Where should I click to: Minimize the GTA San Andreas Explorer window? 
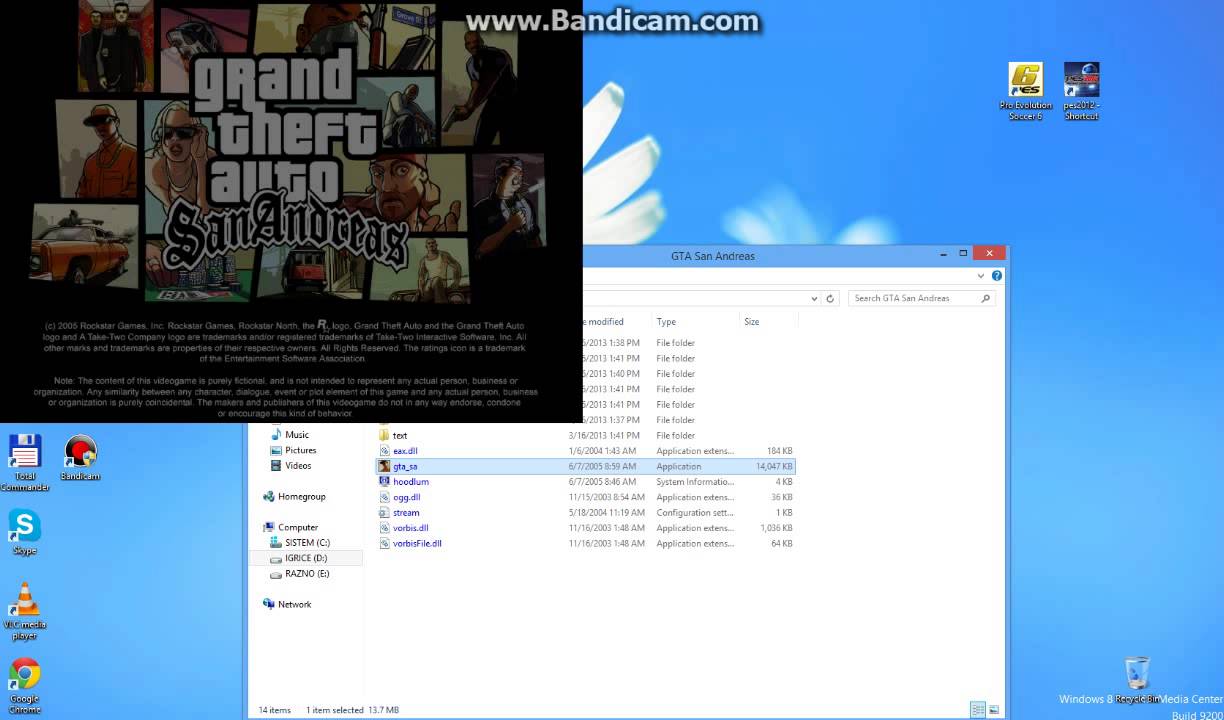click(941, 254)
